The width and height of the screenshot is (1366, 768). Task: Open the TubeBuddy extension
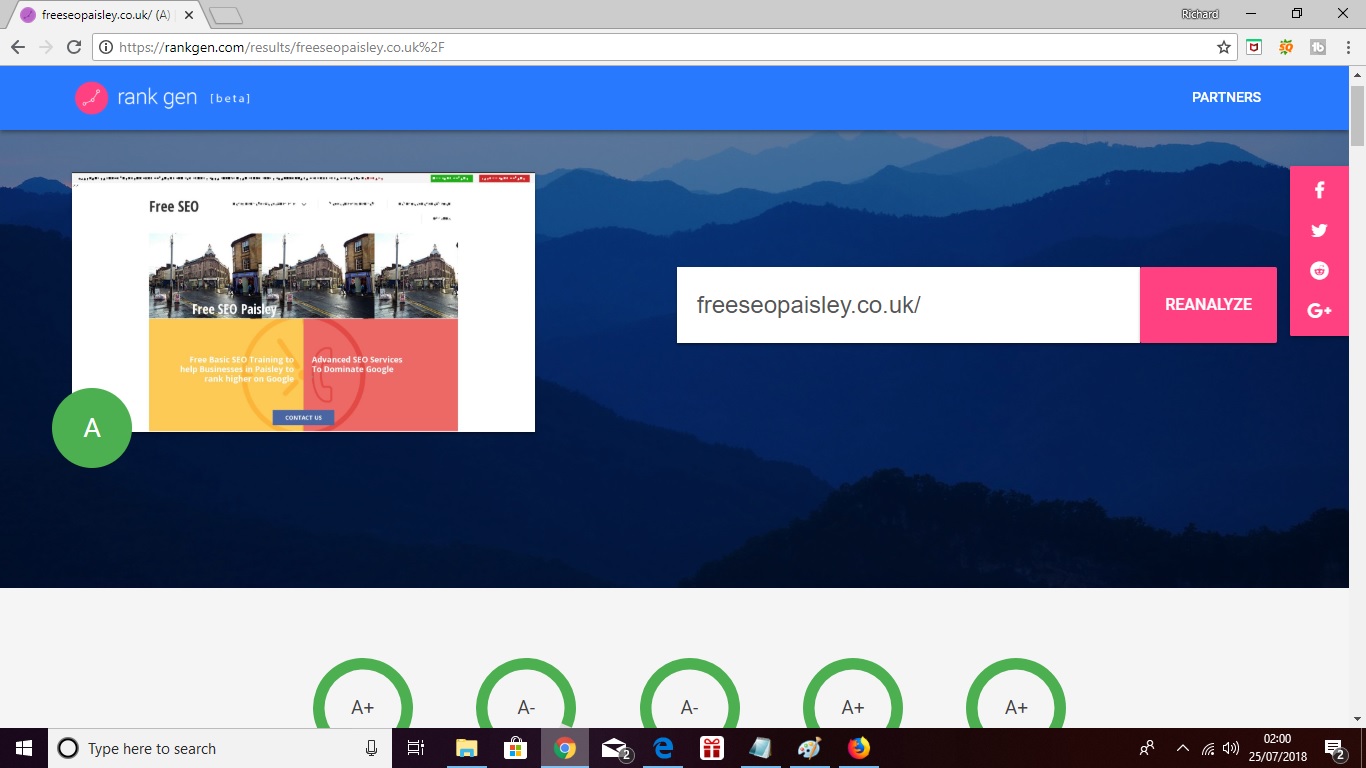coord(1318,47)
